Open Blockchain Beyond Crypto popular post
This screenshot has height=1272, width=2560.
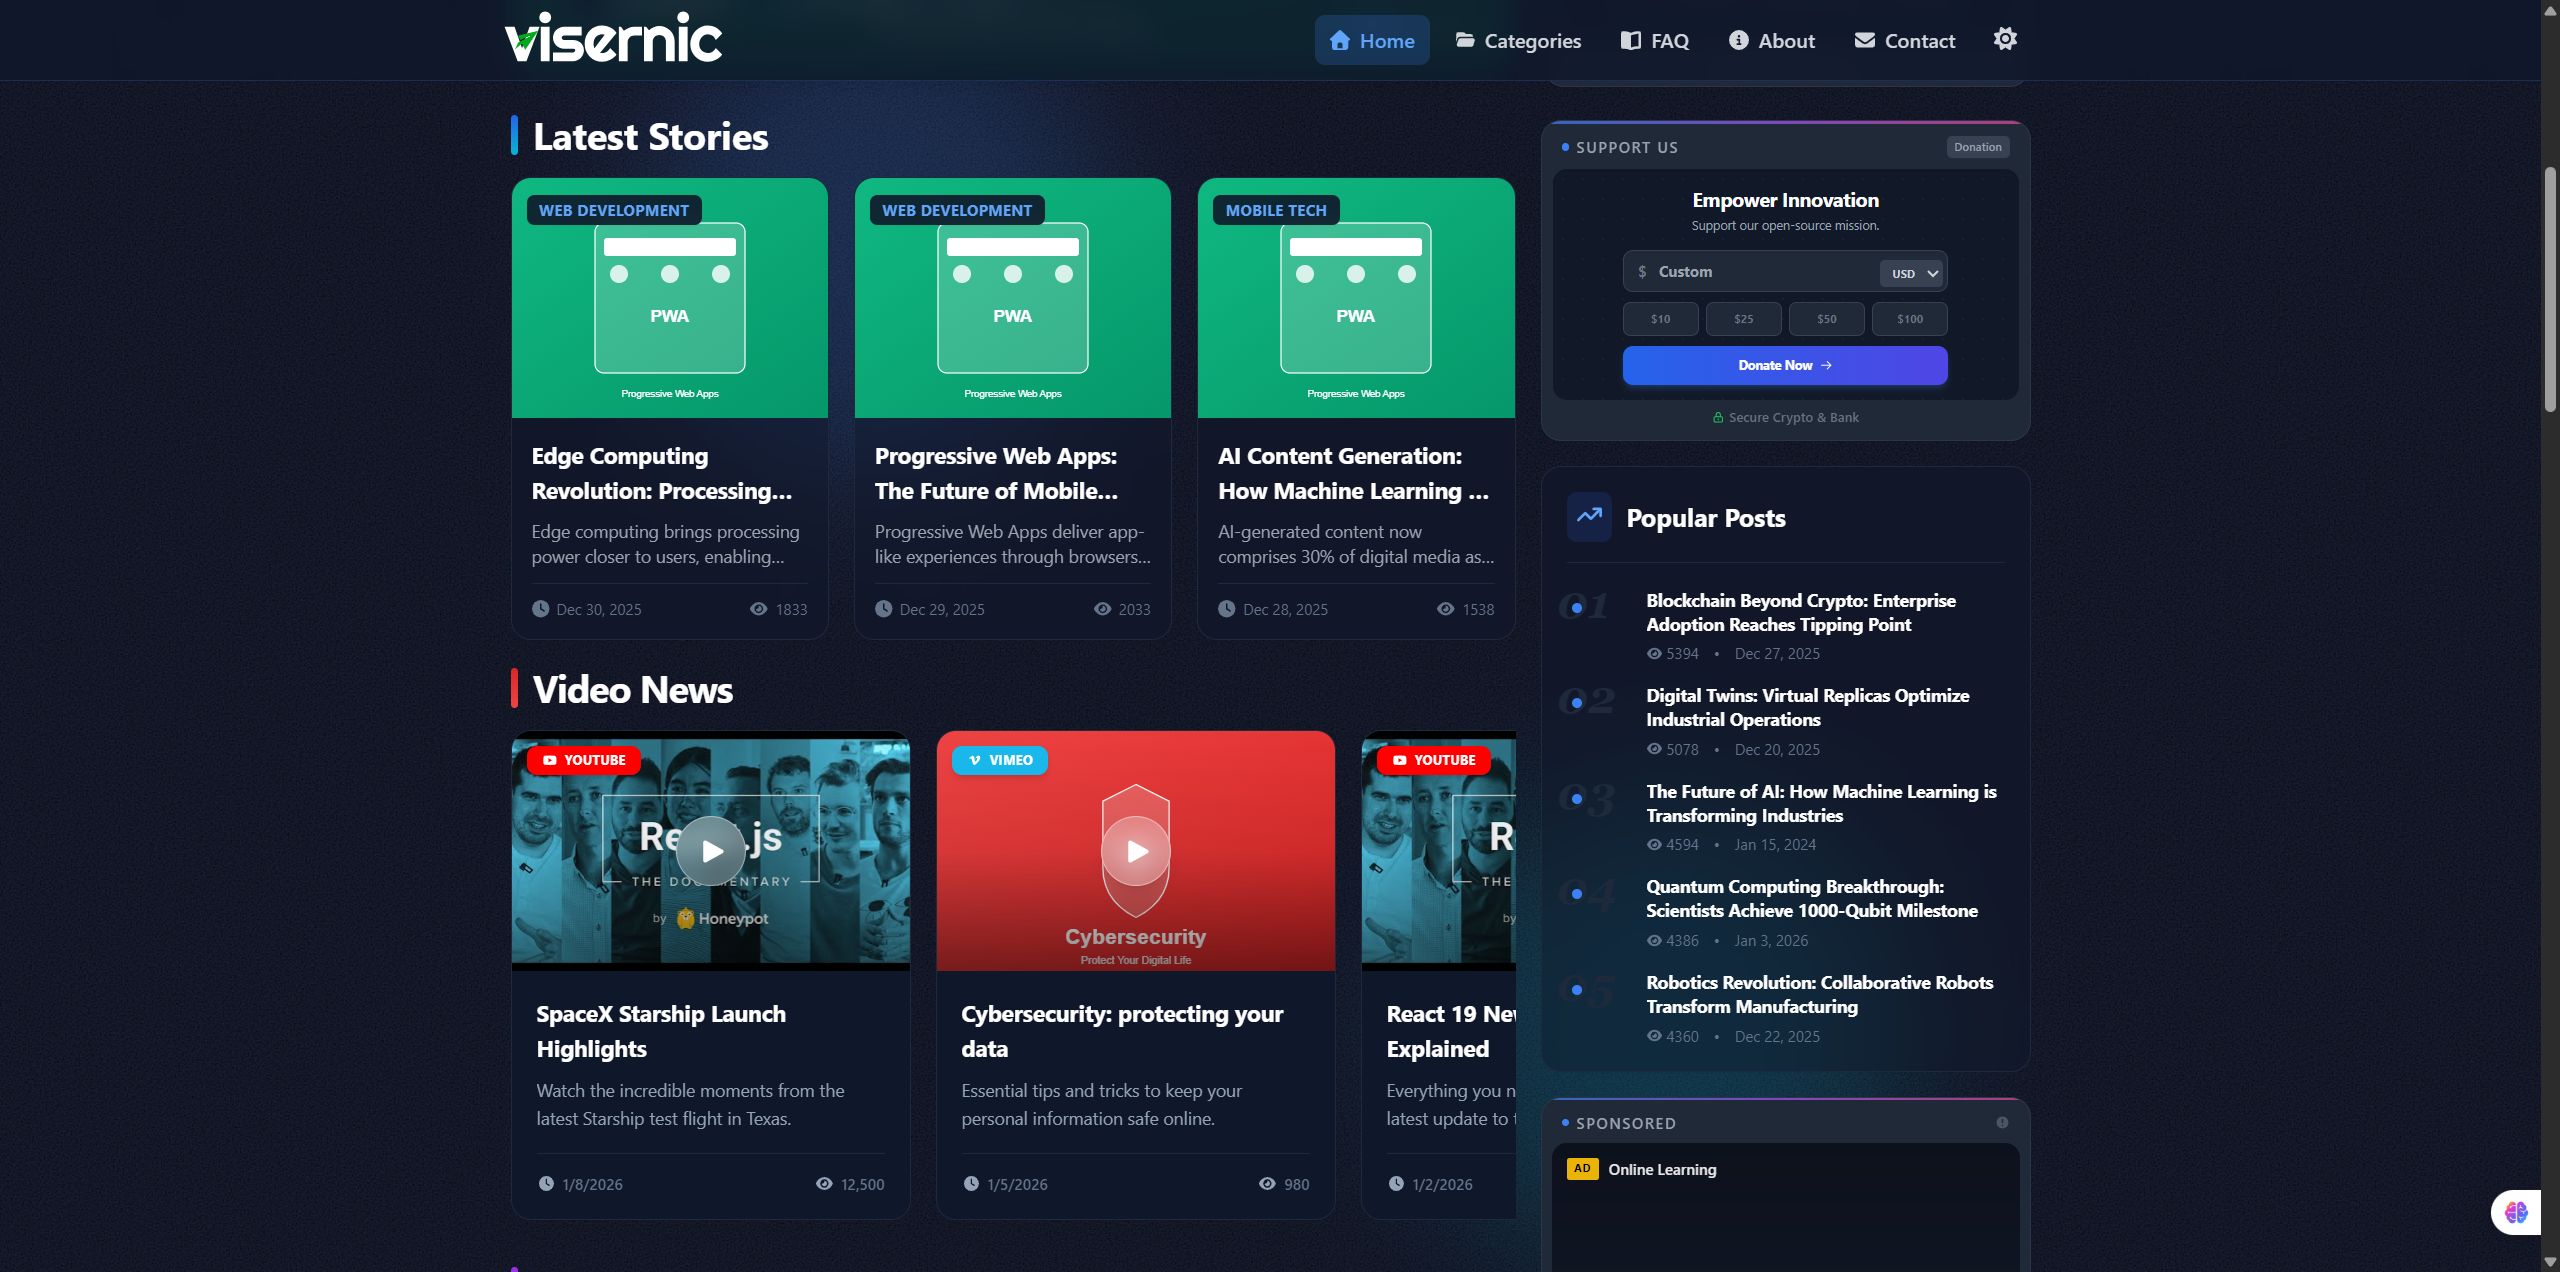click(1800, 612)
